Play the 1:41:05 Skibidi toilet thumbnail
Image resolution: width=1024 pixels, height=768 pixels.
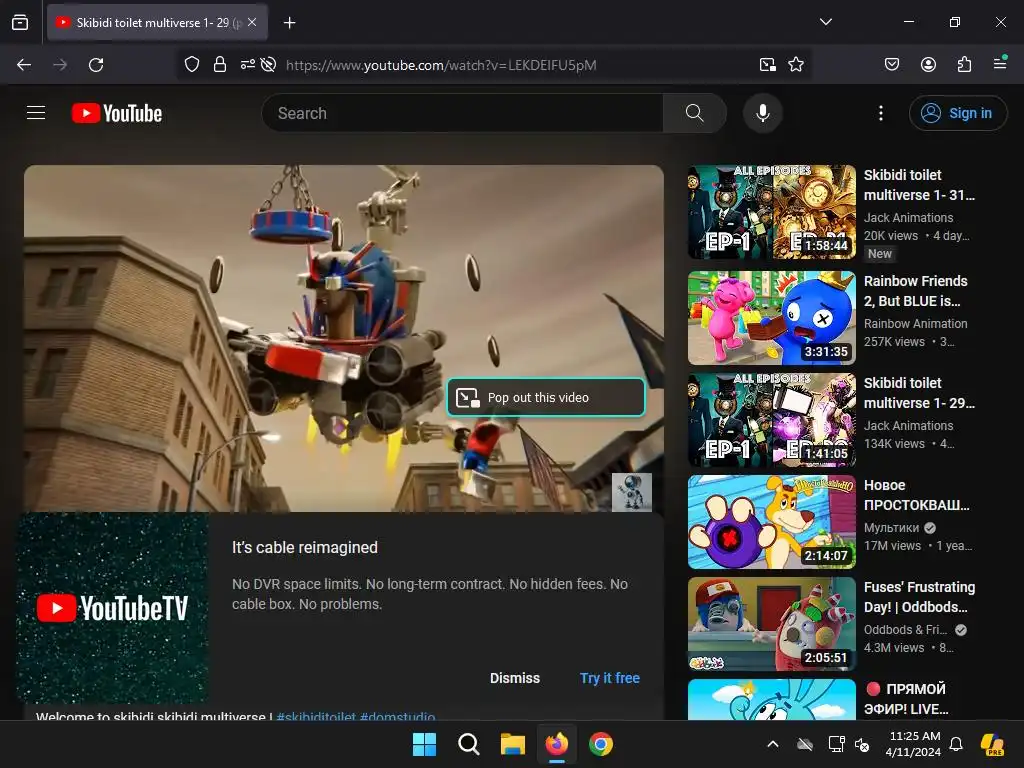click(771, 420)
